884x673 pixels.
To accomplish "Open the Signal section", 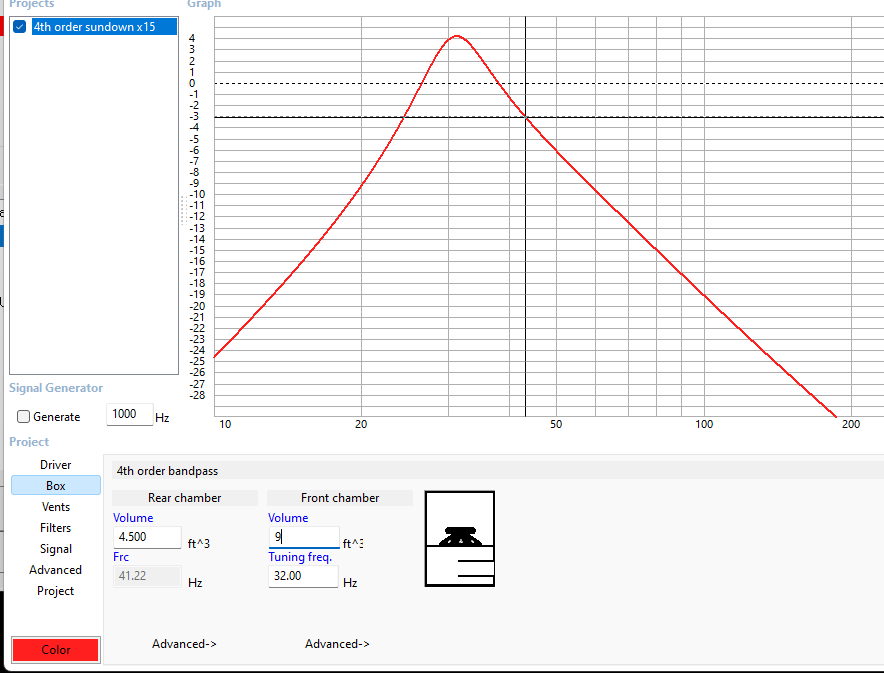I will 56,549.
